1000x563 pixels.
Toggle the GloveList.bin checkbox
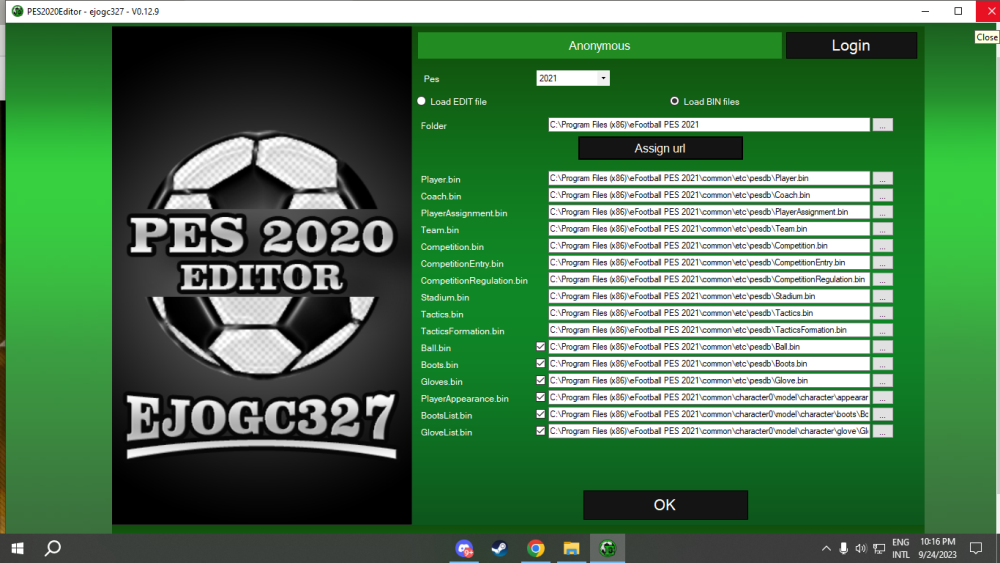(x=541, y=432)
